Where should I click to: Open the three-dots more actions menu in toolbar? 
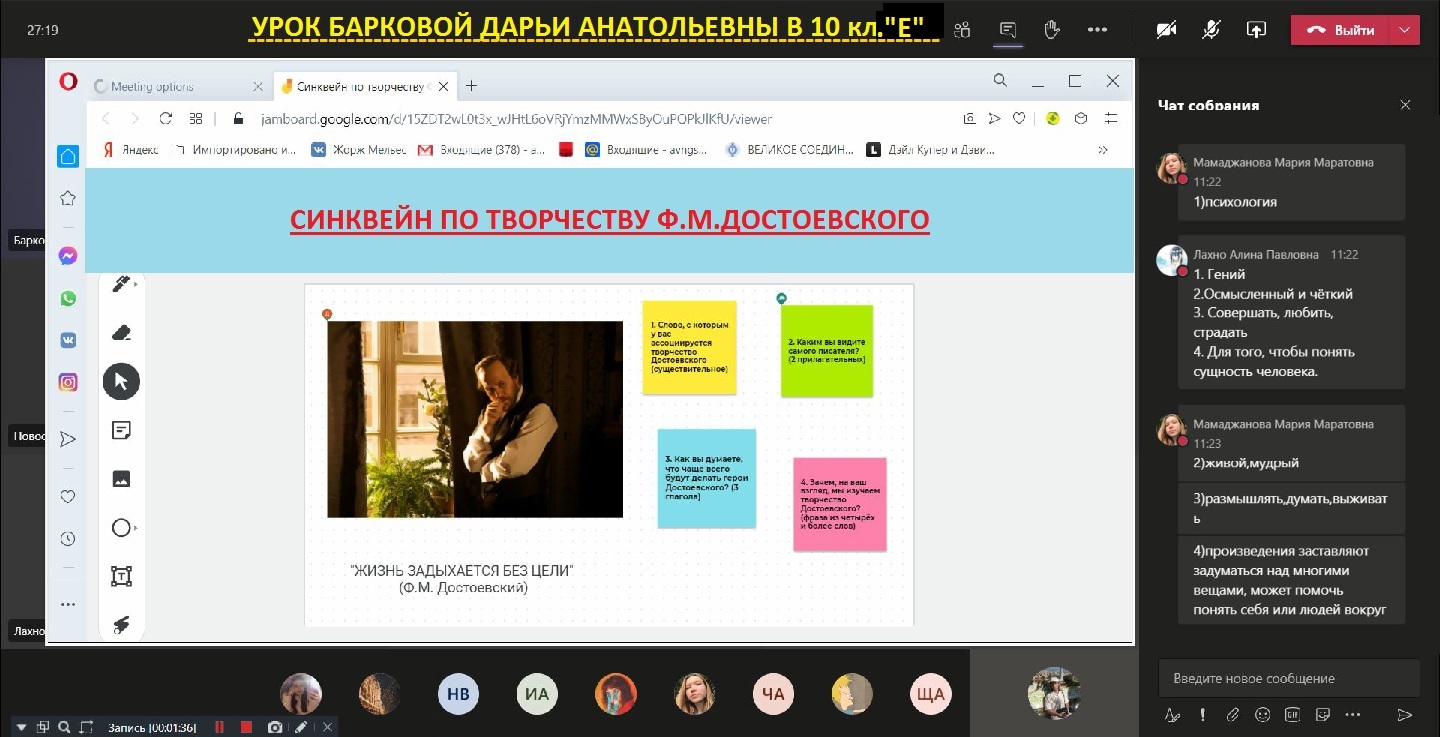point(1097,30)
